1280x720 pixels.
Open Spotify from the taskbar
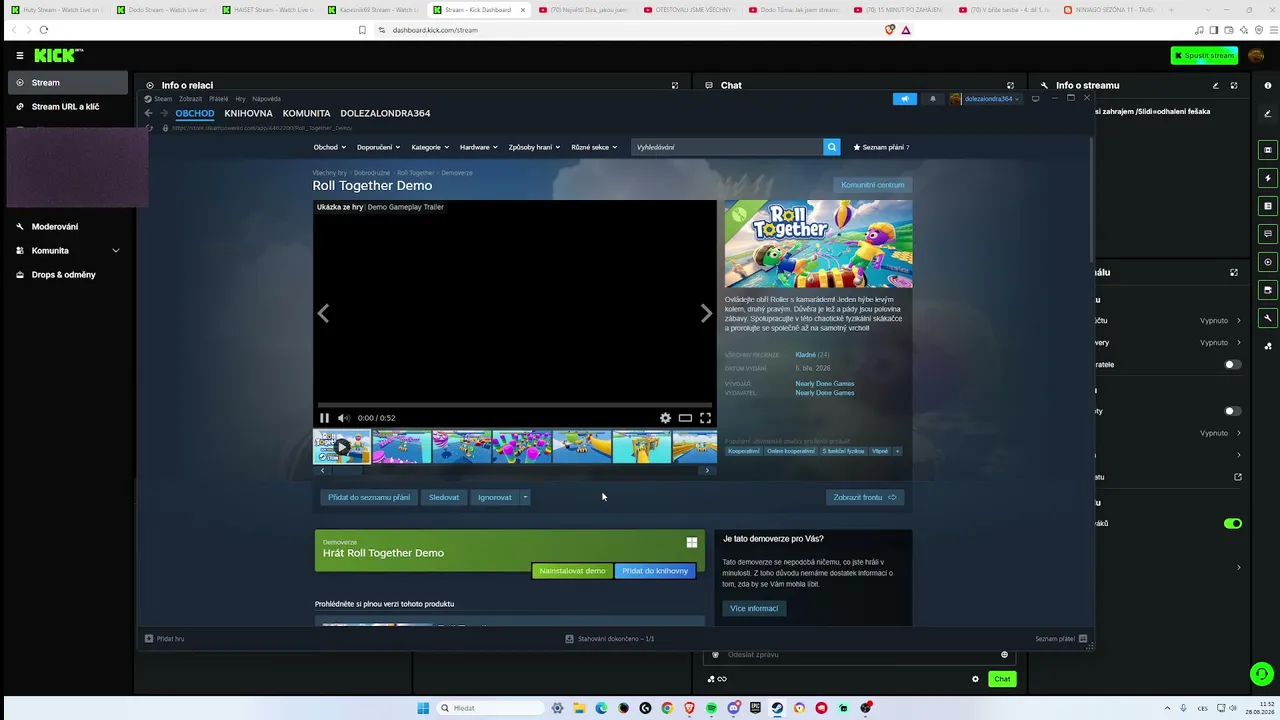click(711, 708)
